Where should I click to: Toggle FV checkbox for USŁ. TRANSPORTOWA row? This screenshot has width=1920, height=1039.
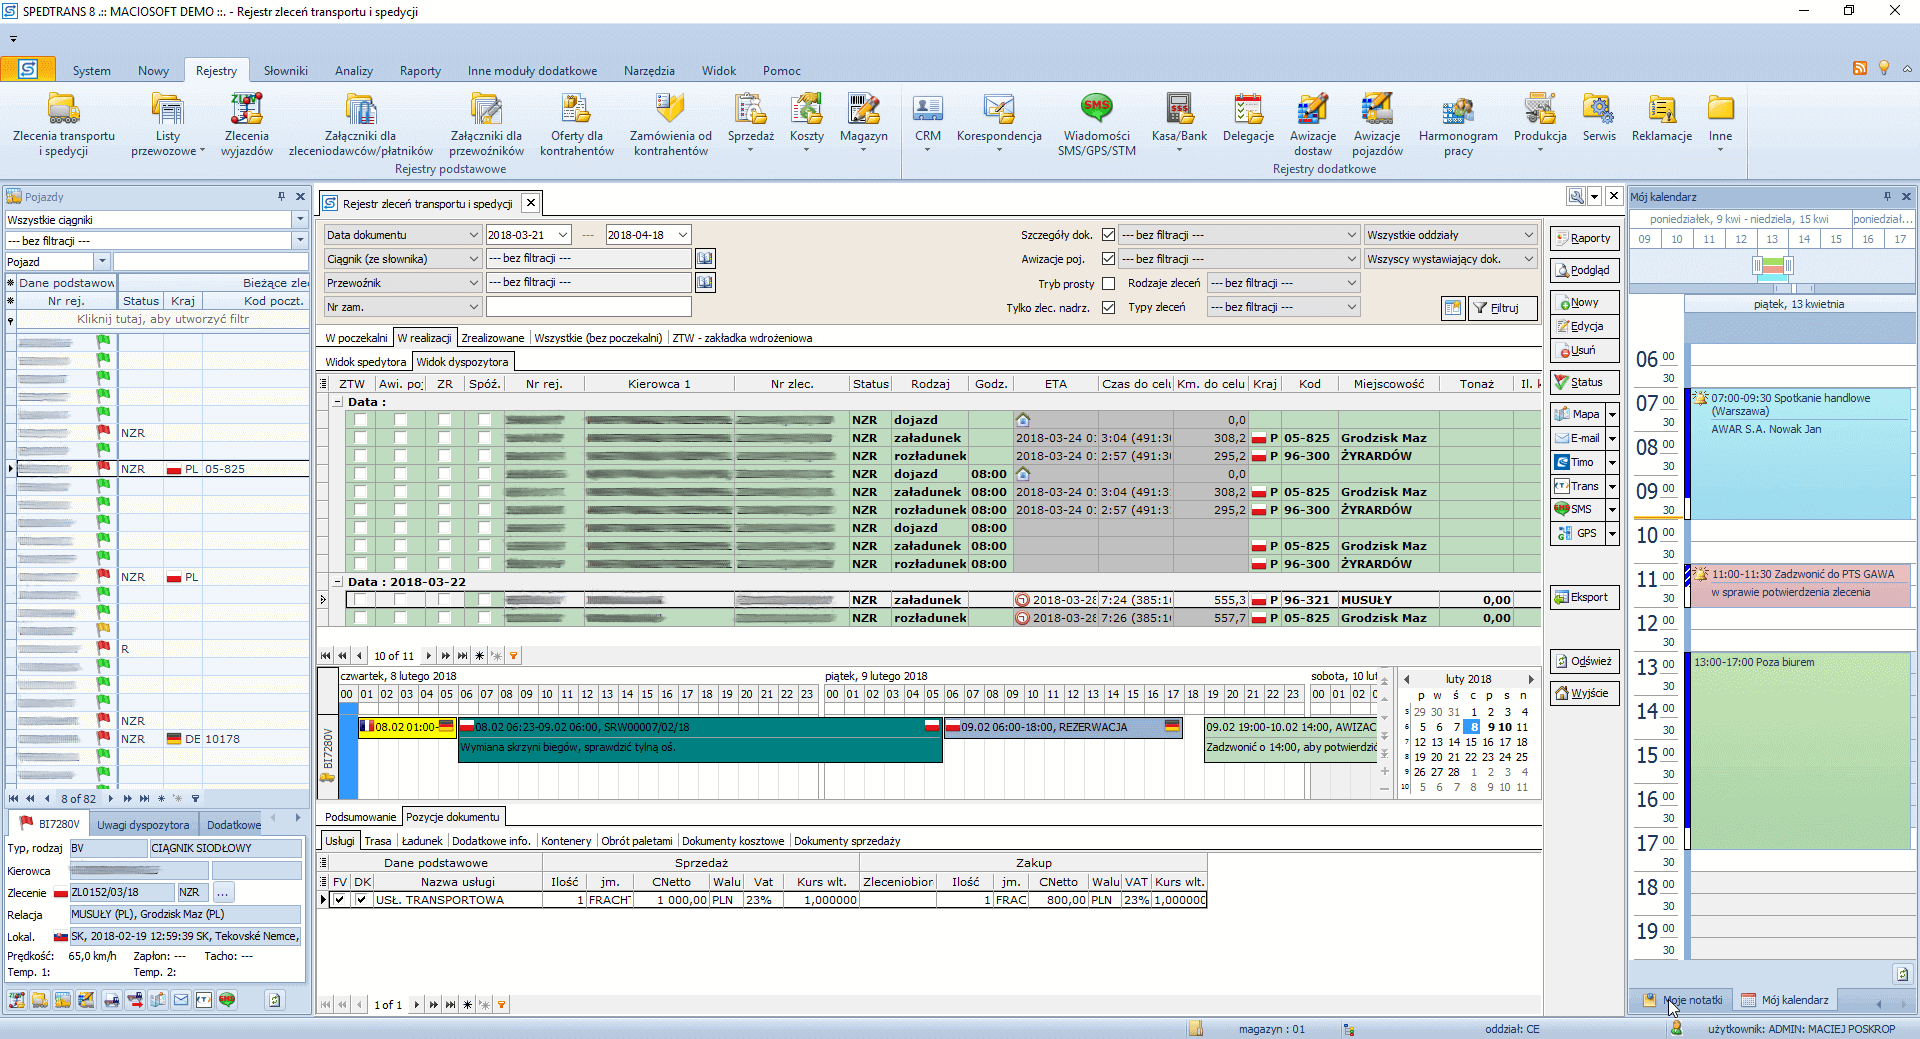pyautogui.click(x=340, y=900)
